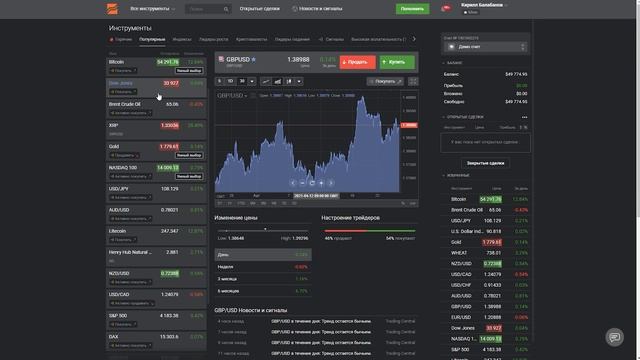Add GBPUSD to favorites with star

253,60
